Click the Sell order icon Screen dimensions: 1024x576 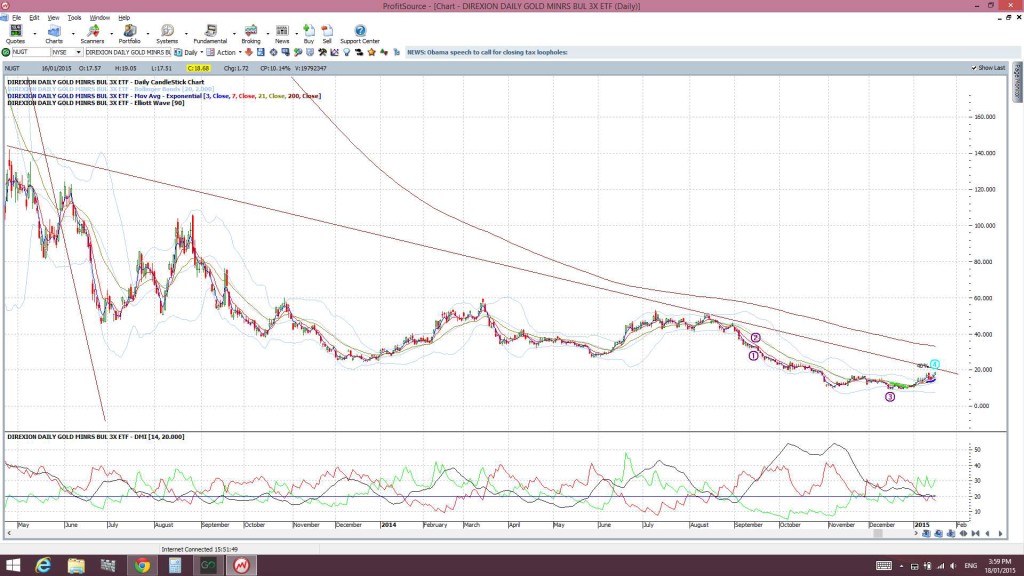(327, 34)
